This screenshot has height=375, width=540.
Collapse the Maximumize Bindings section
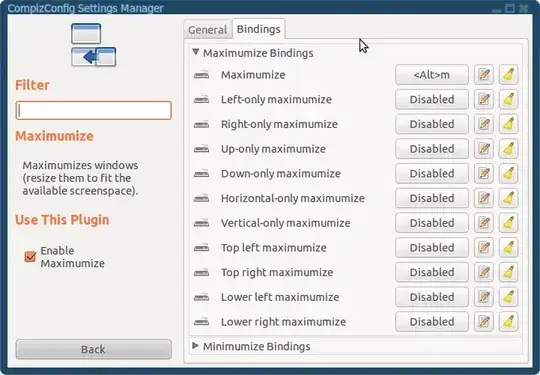[x=196, y=52]
